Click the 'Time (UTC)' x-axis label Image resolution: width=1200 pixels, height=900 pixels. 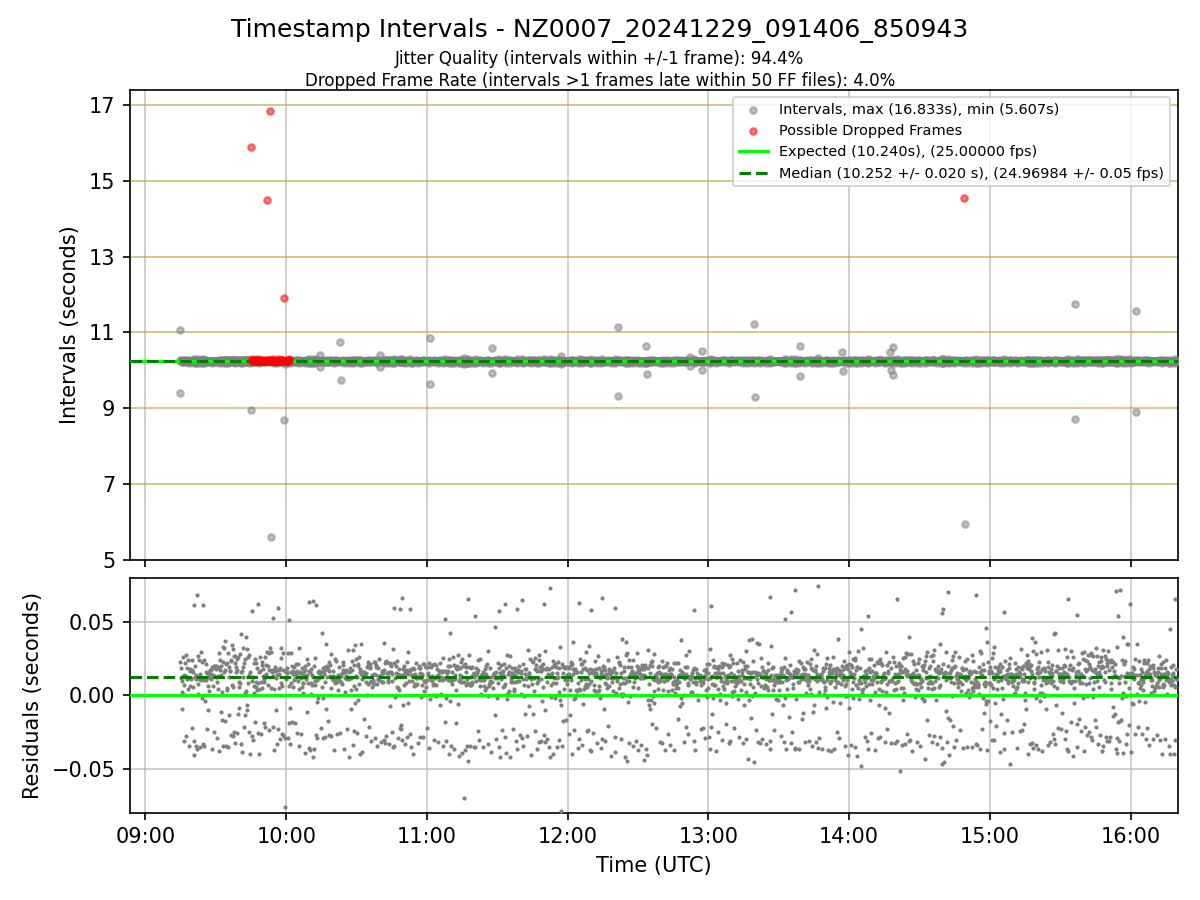point(653,865)
